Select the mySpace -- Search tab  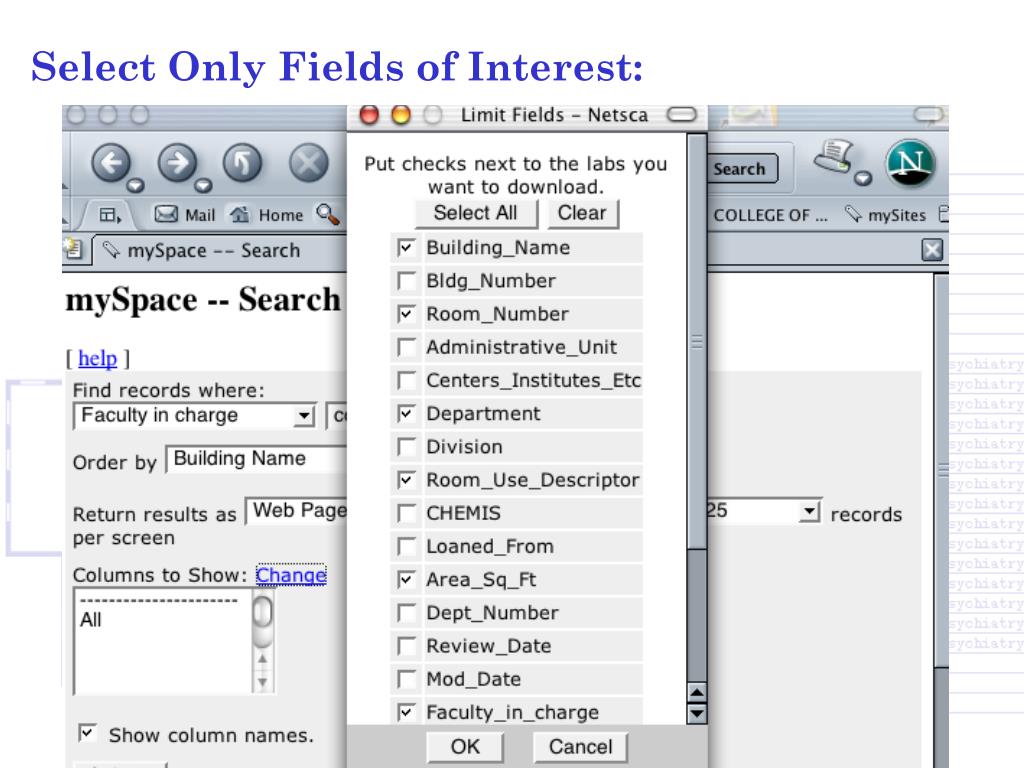(x=213, y=251)
